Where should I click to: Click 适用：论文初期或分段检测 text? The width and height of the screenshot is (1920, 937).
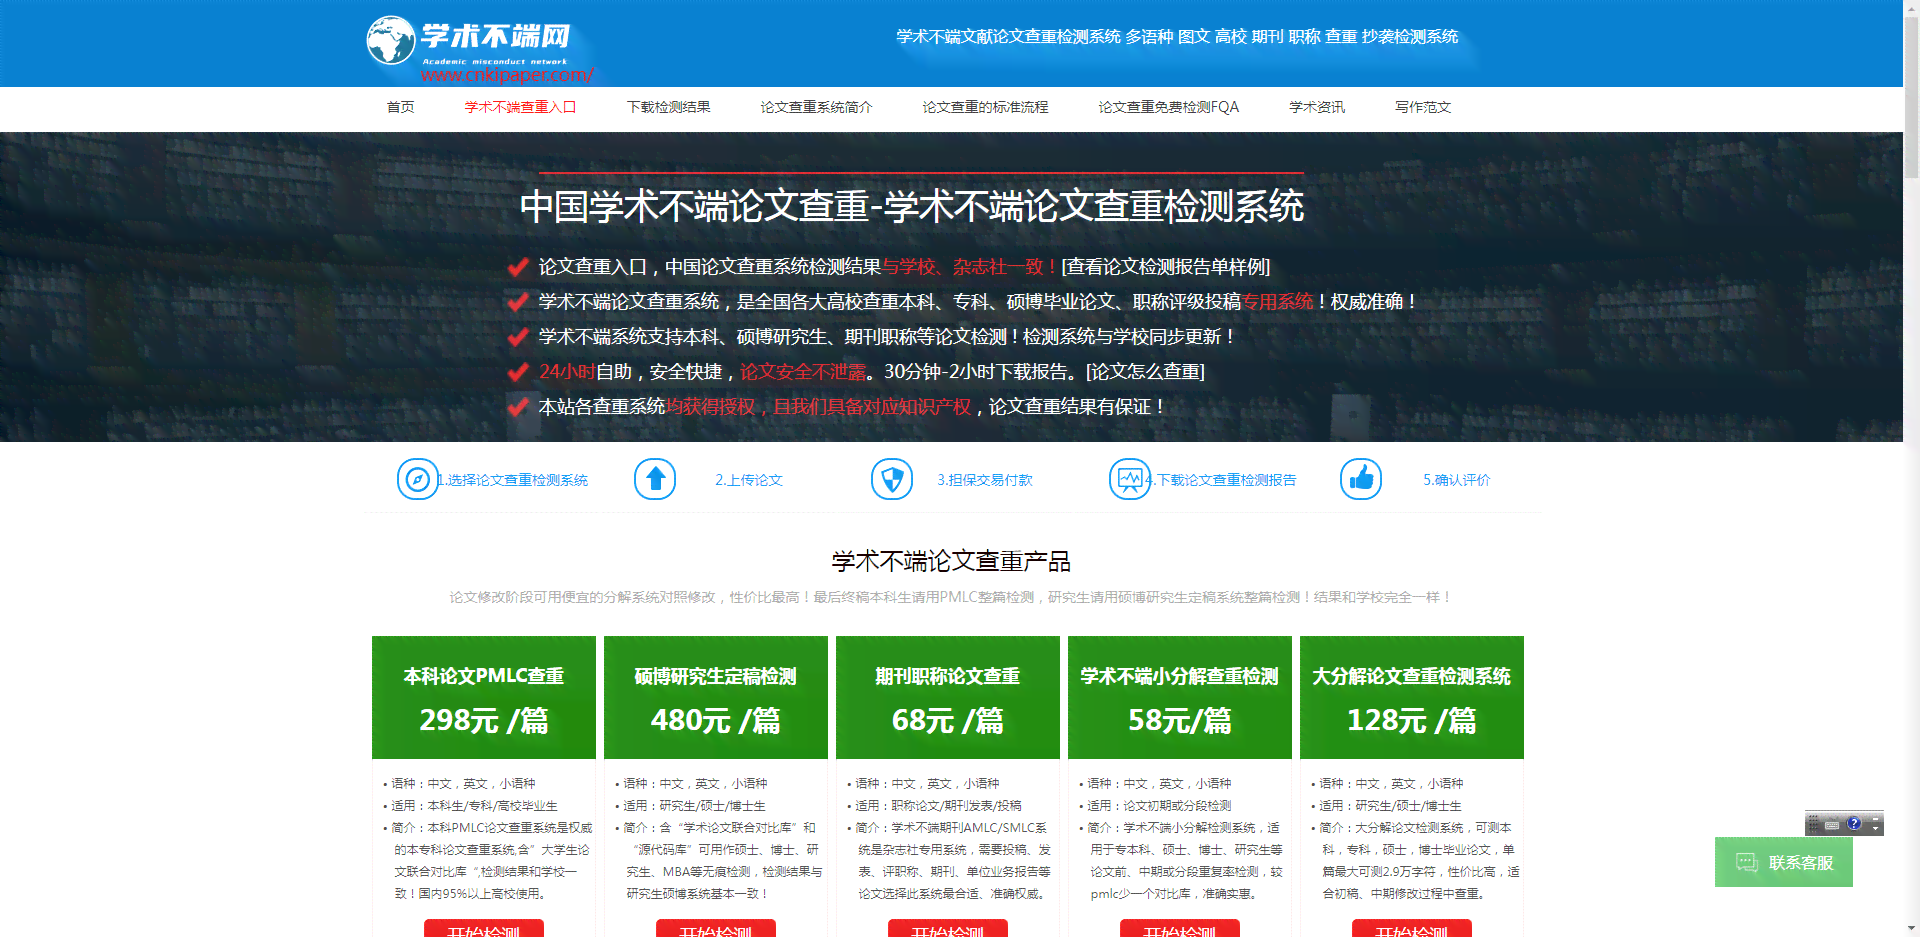tap(1159, 806)
